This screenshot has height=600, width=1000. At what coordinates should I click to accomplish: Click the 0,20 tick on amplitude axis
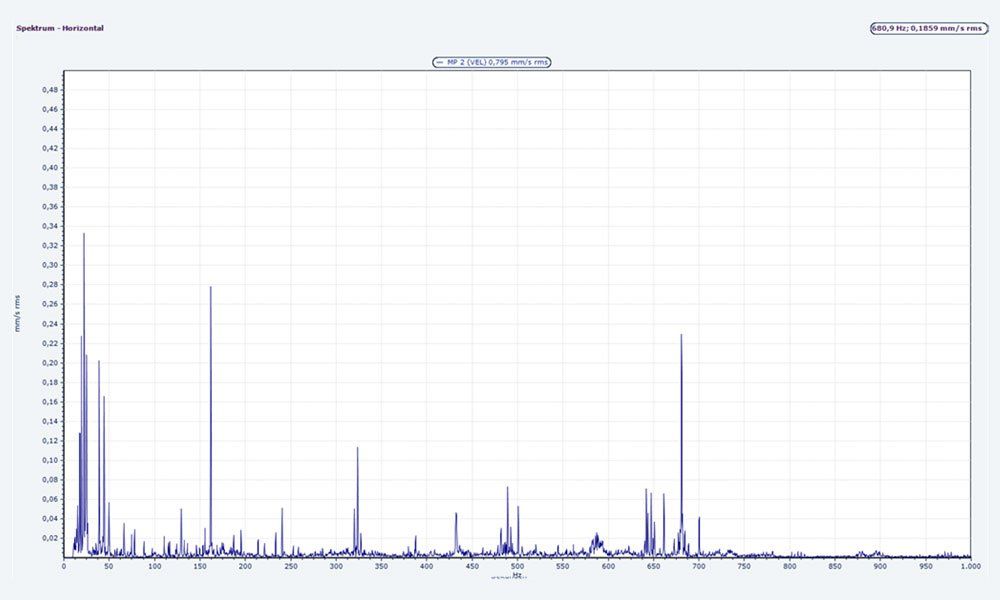pos(49,363)
